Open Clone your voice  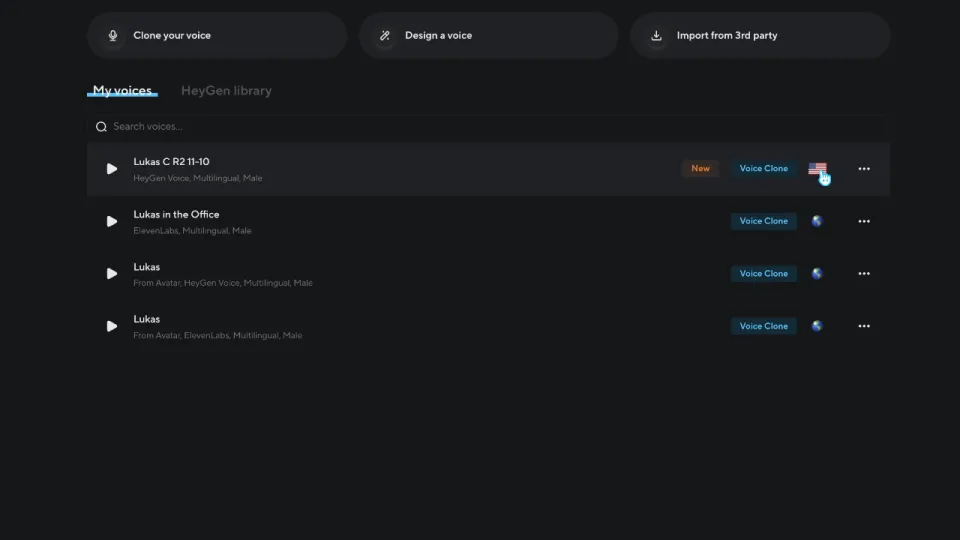coord(217,36)
